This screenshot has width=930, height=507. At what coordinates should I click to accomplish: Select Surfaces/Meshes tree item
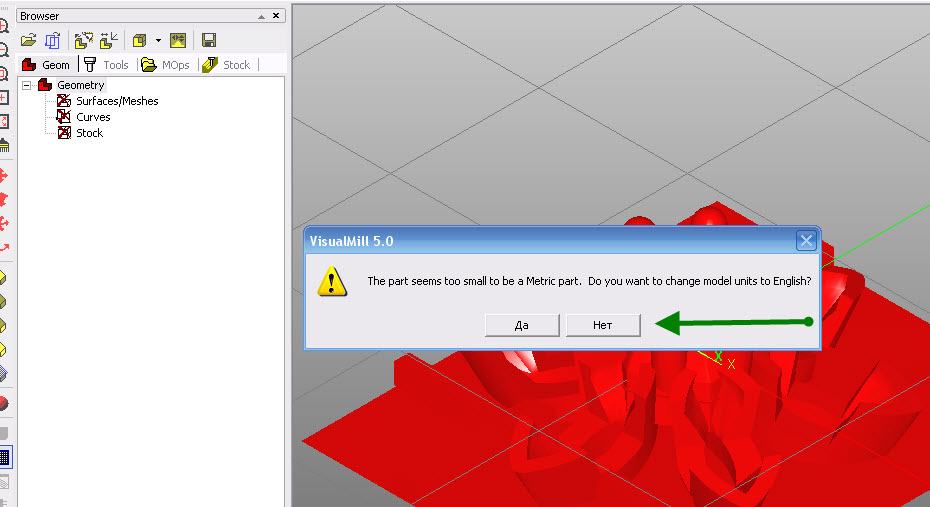117,101
